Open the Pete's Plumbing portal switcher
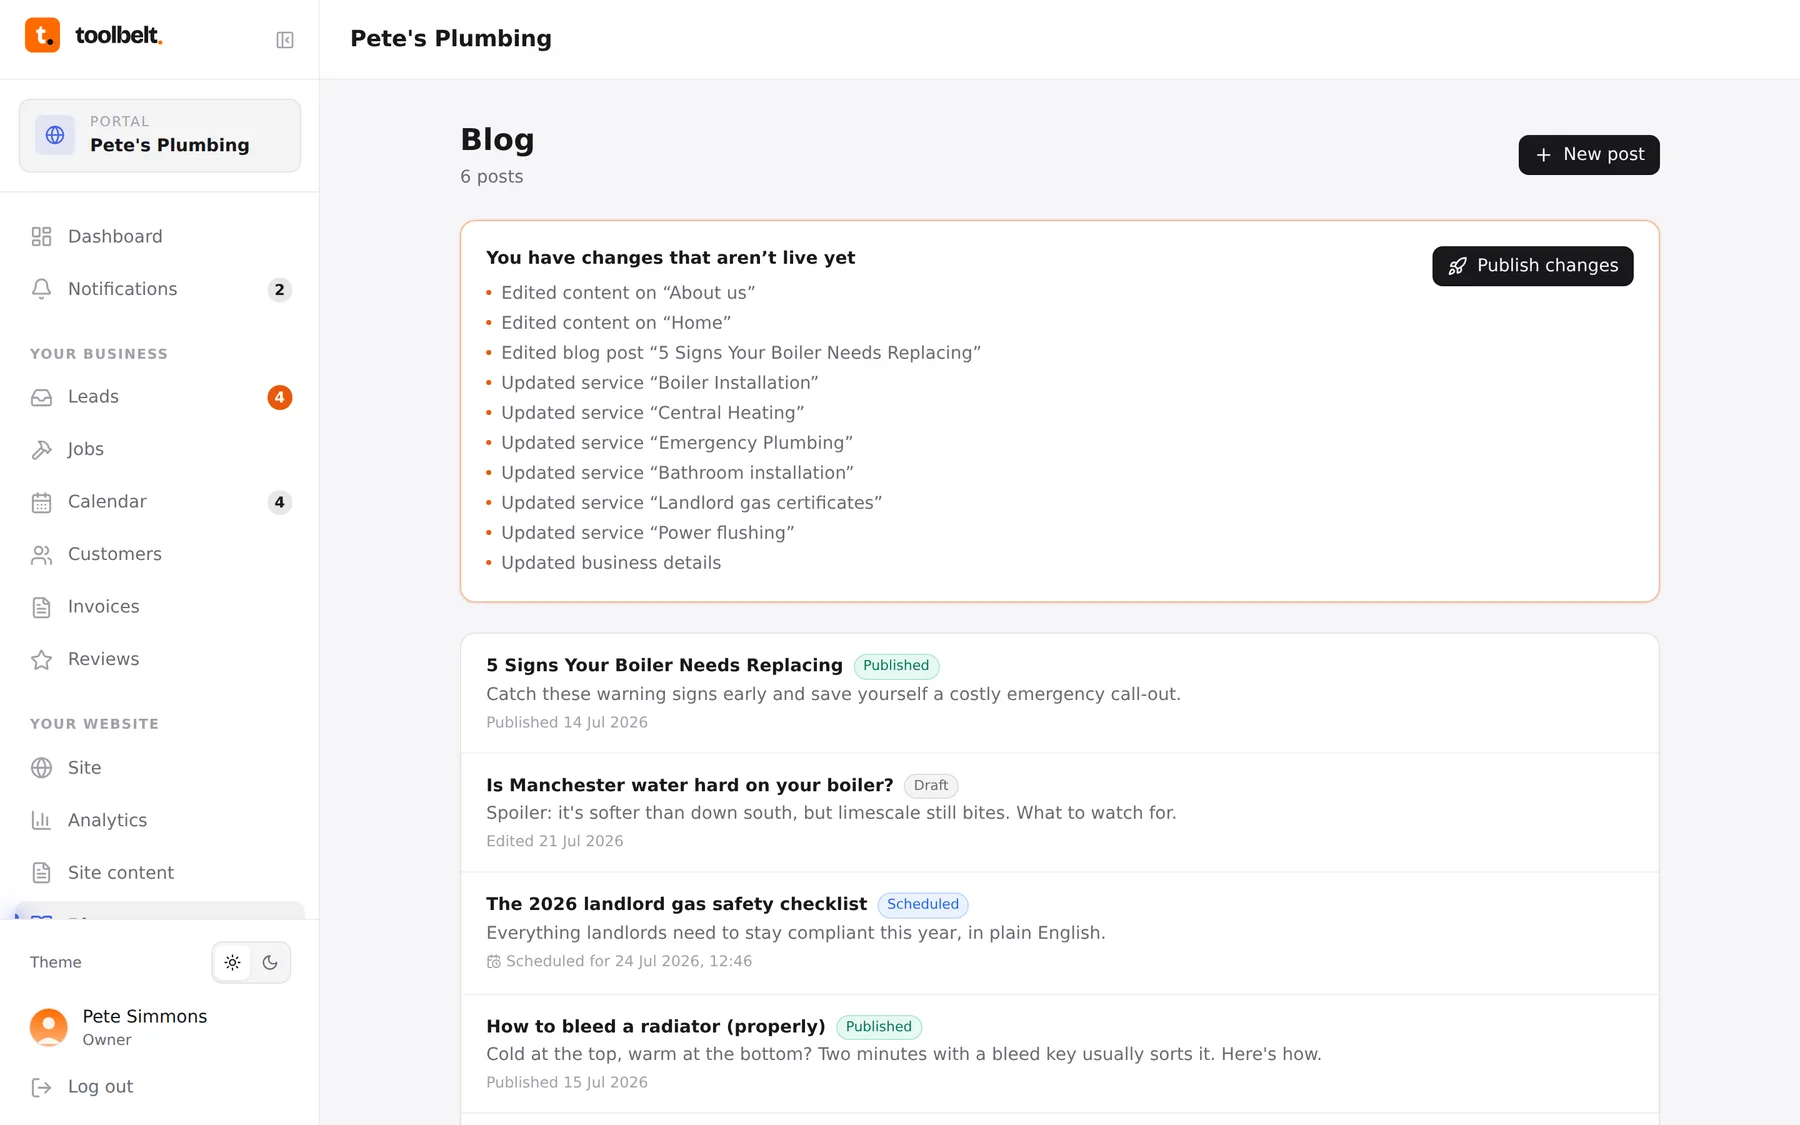This screenshot has width=1800, height=1125. coord(160,135)
